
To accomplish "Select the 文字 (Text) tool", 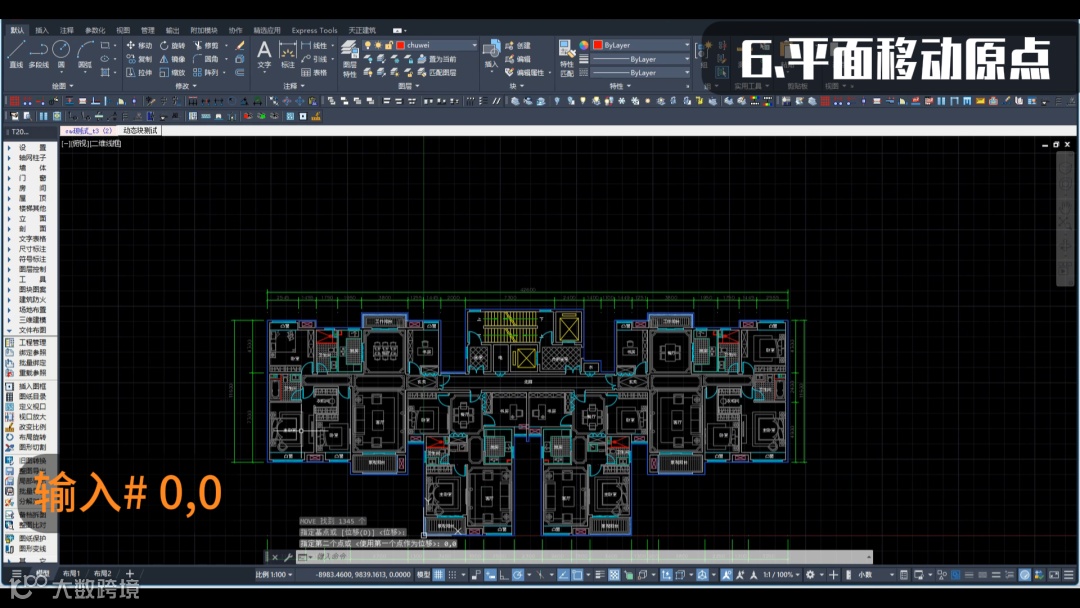I will tap(264, 54).
